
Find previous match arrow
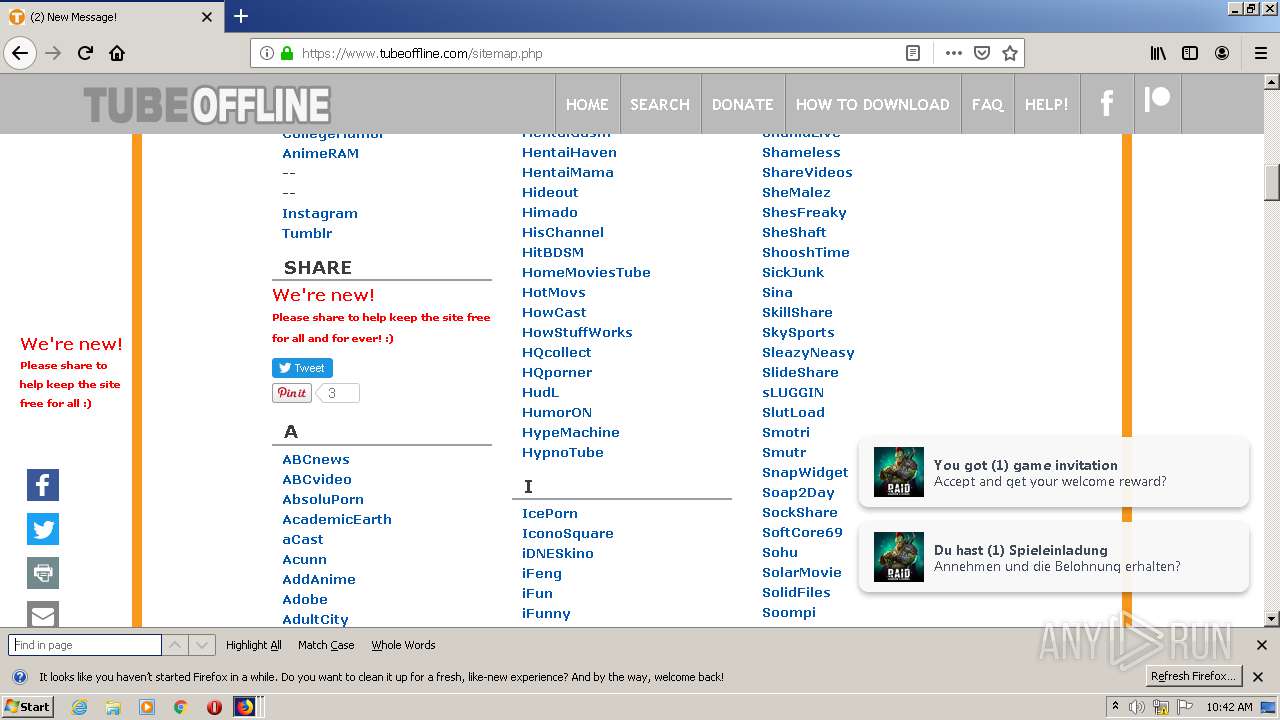point(175,645)
